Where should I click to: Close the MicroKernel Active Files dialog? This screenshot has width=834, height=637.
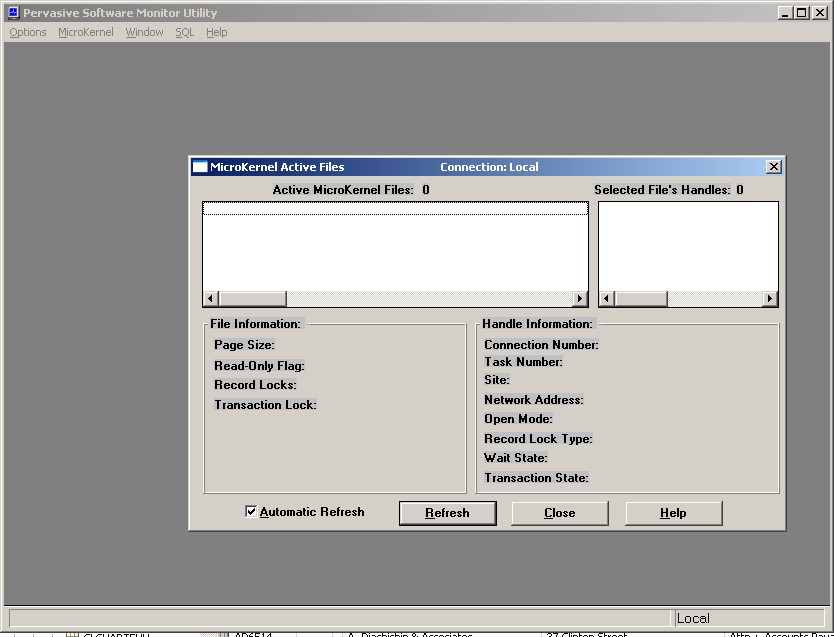point(773,167)
